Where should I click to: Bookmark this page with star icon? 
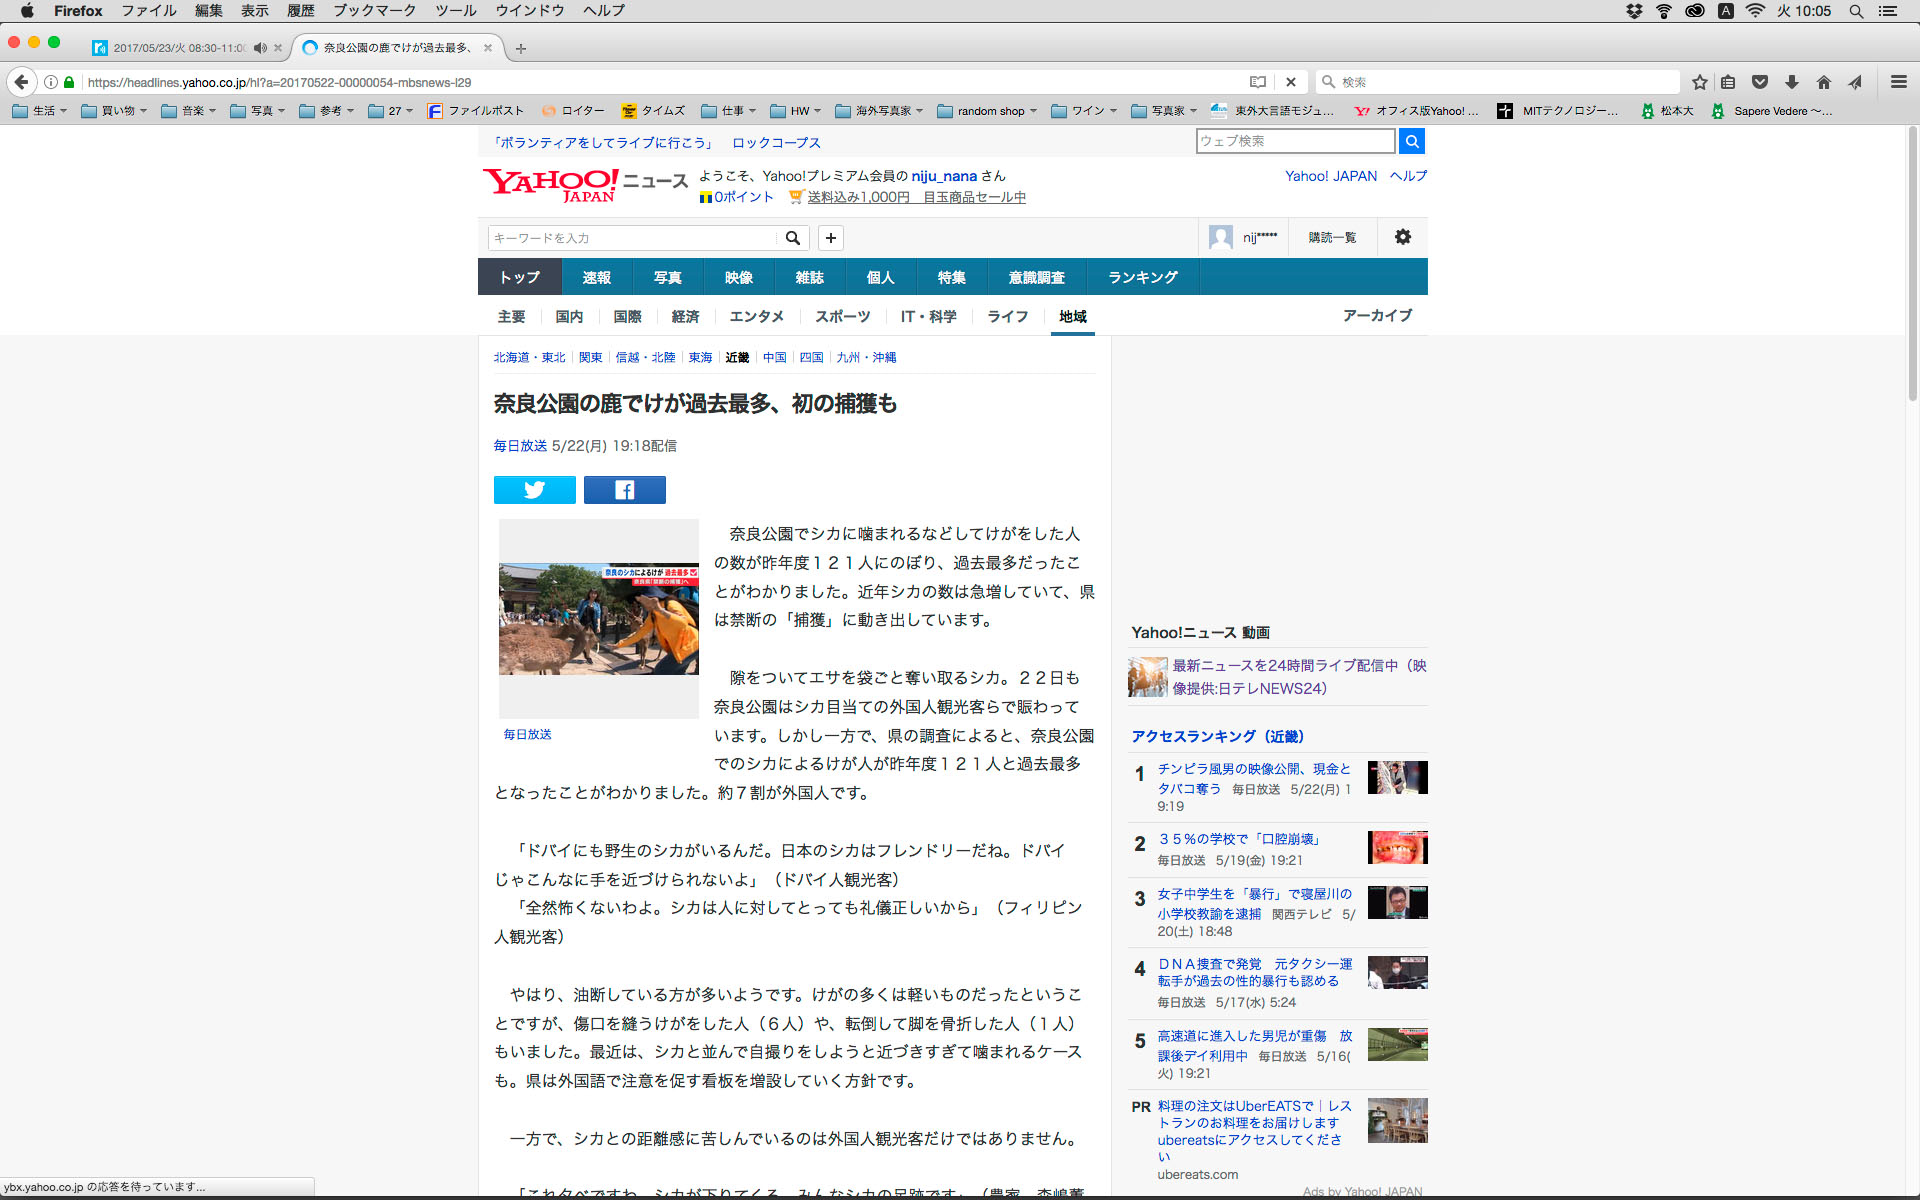tap(1699, 82)
